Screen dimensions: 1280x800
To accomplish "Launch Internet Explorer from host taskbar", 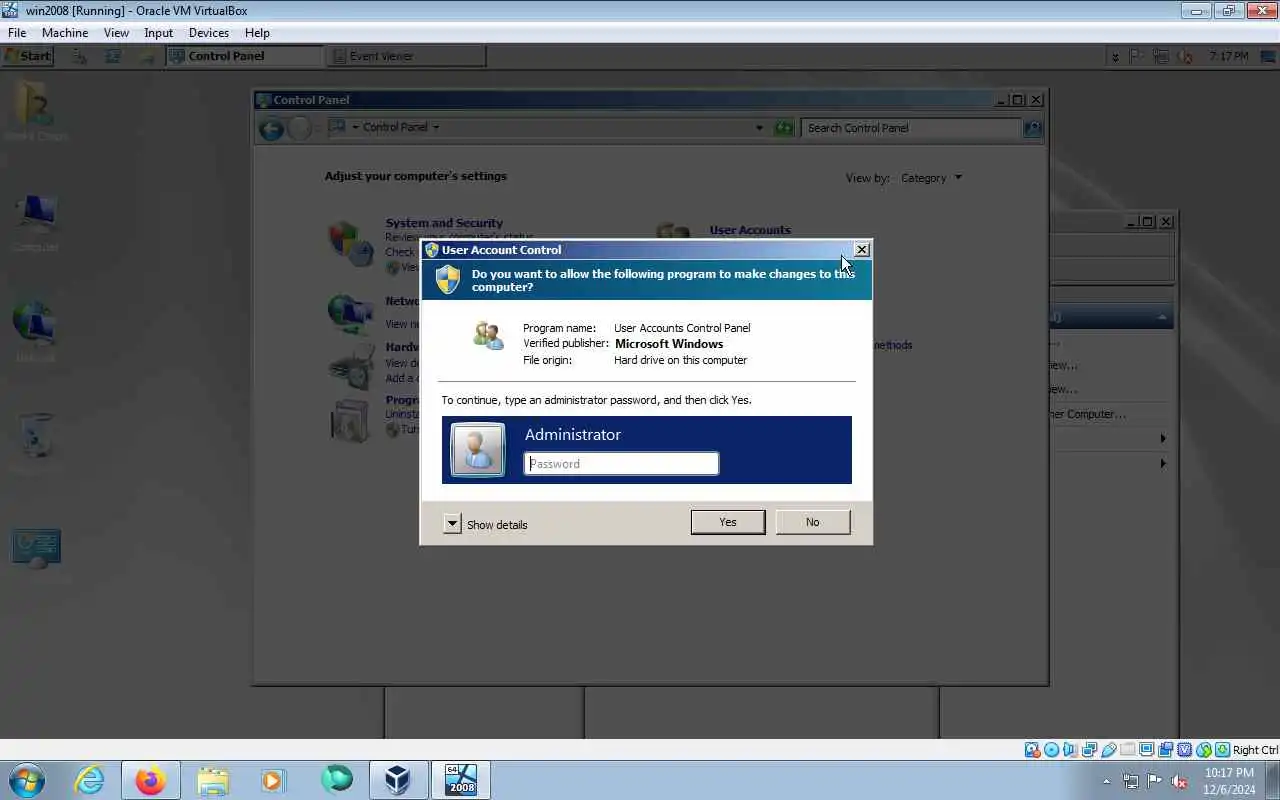I will (90, 780).
